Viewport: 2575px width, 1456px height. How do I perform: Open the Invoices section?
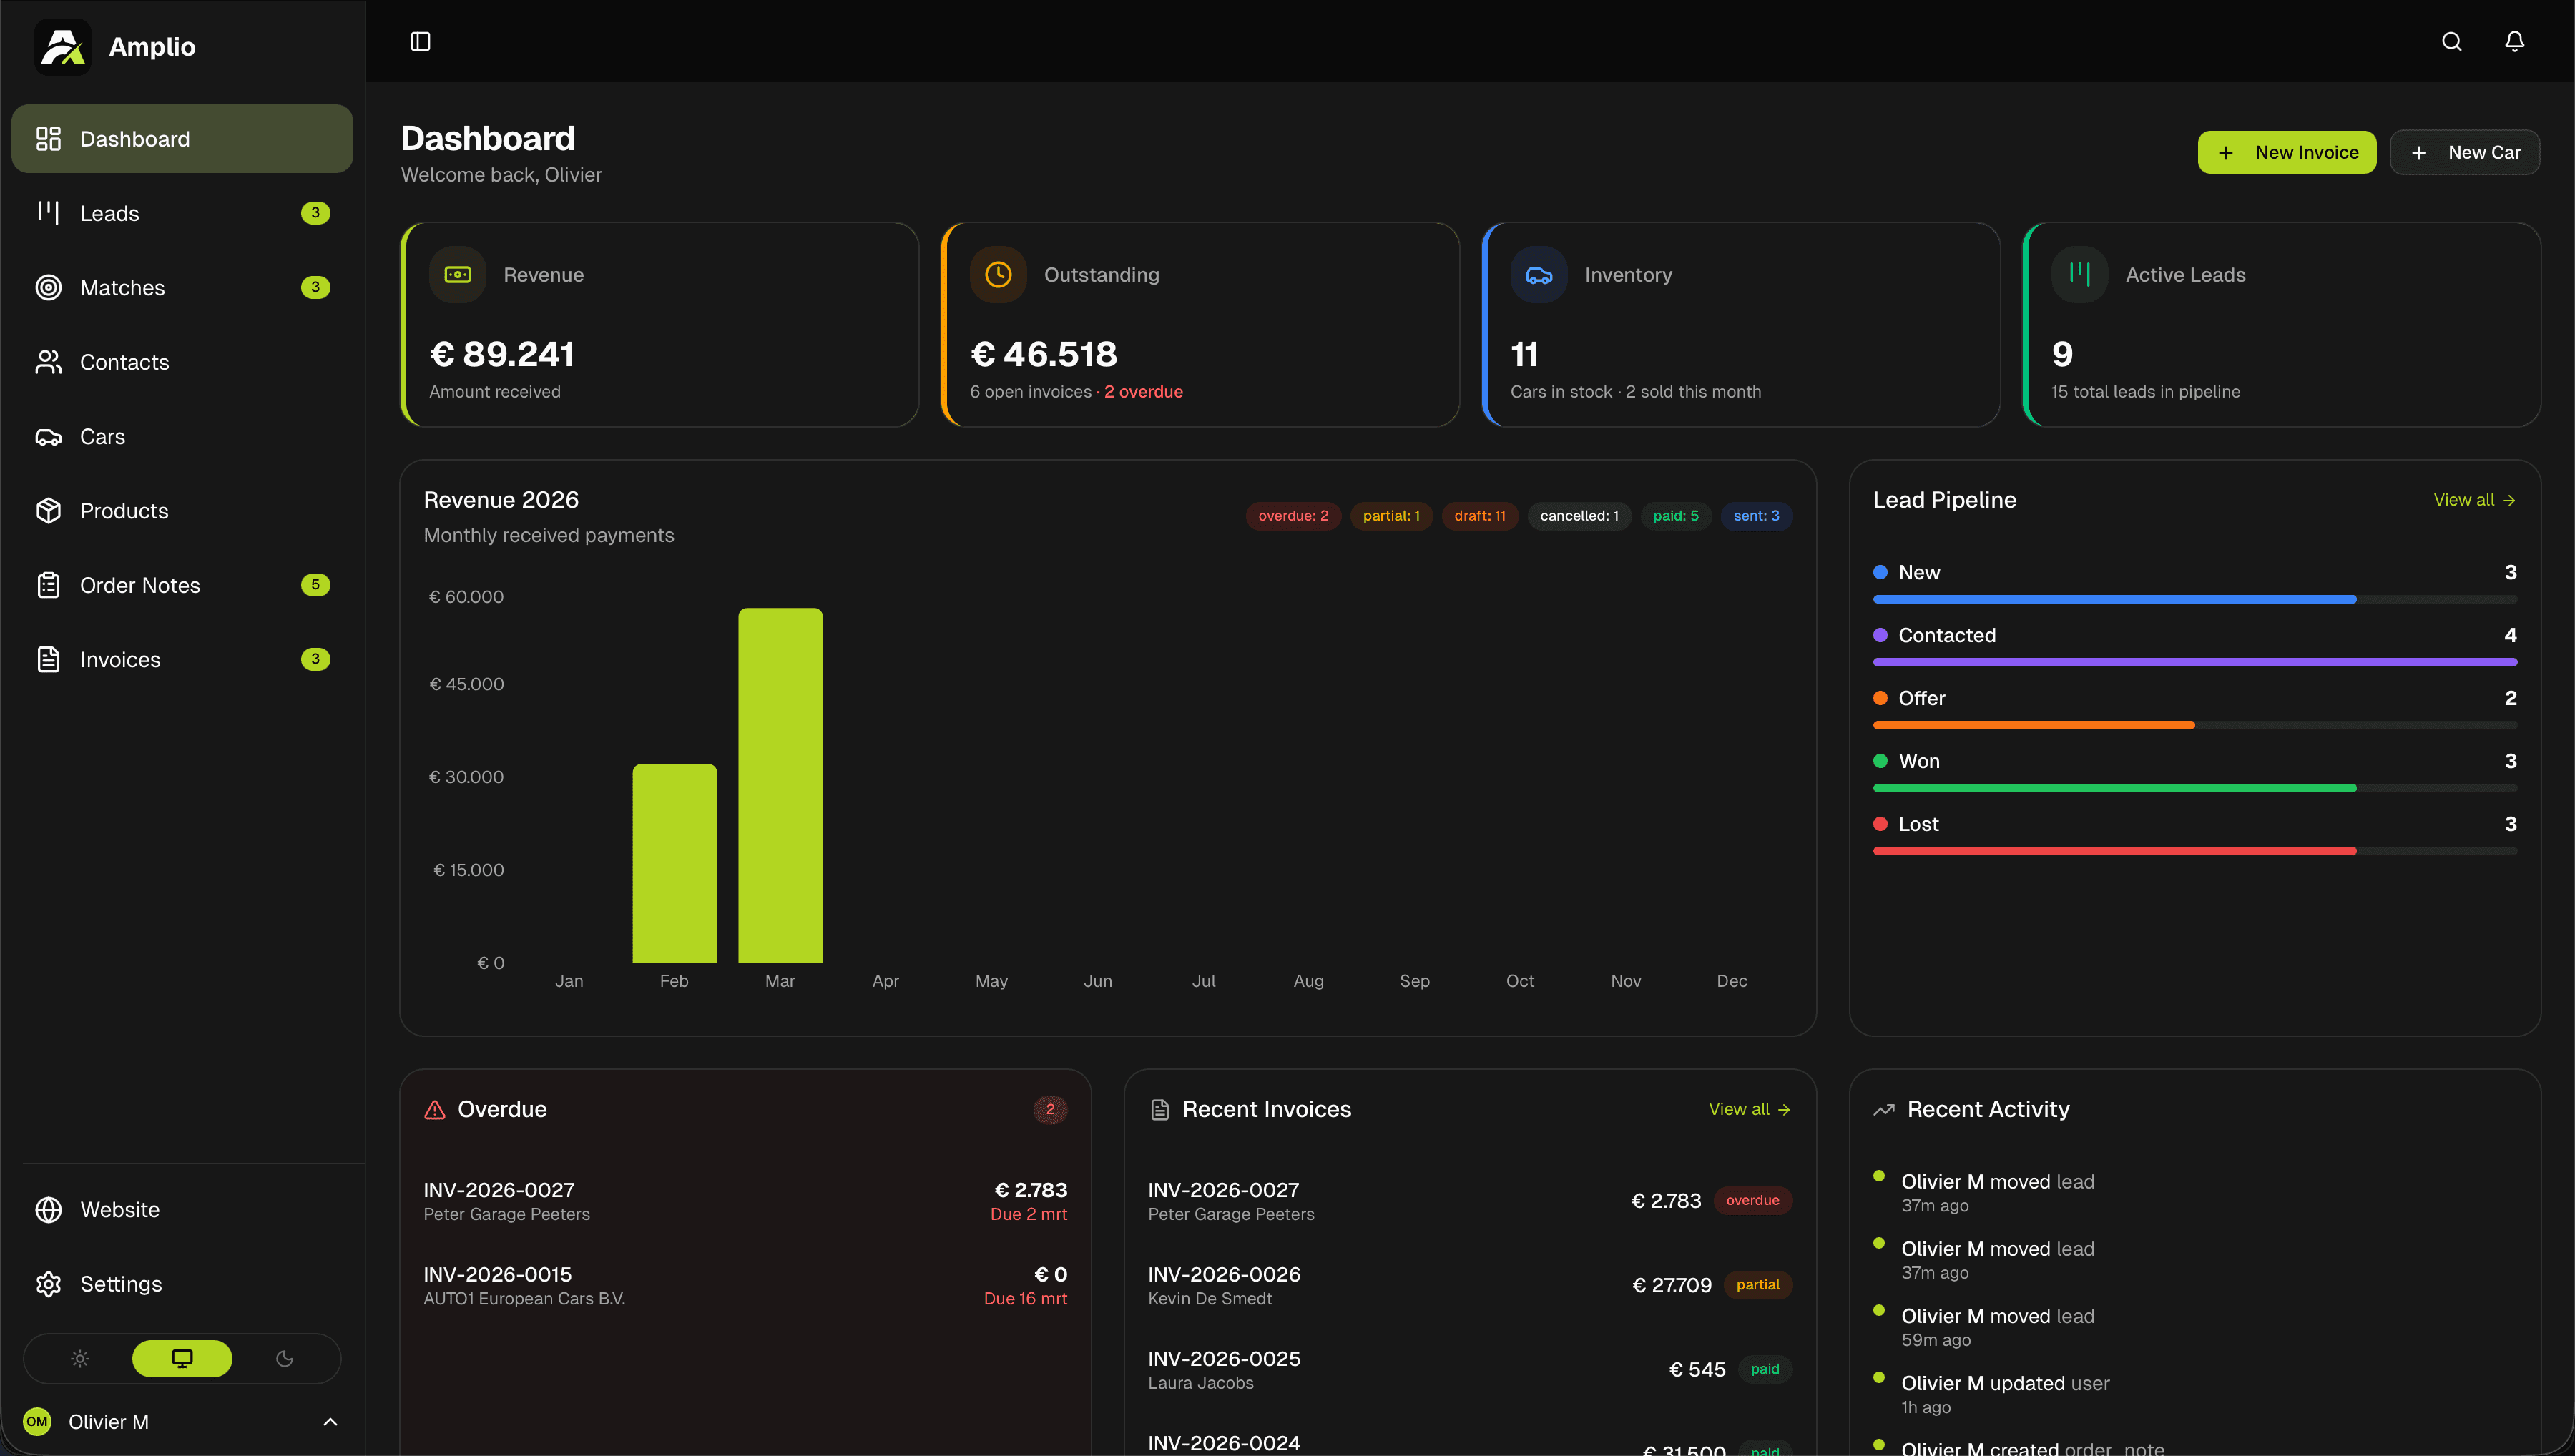(x=120, y=659)
